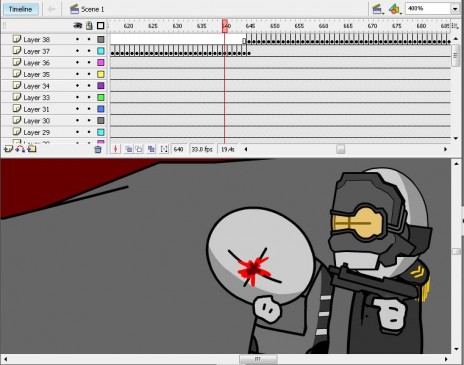Click the 33.0 fps frame rate field
This screenshot has height=365, width=464.
tap(202, 149)
